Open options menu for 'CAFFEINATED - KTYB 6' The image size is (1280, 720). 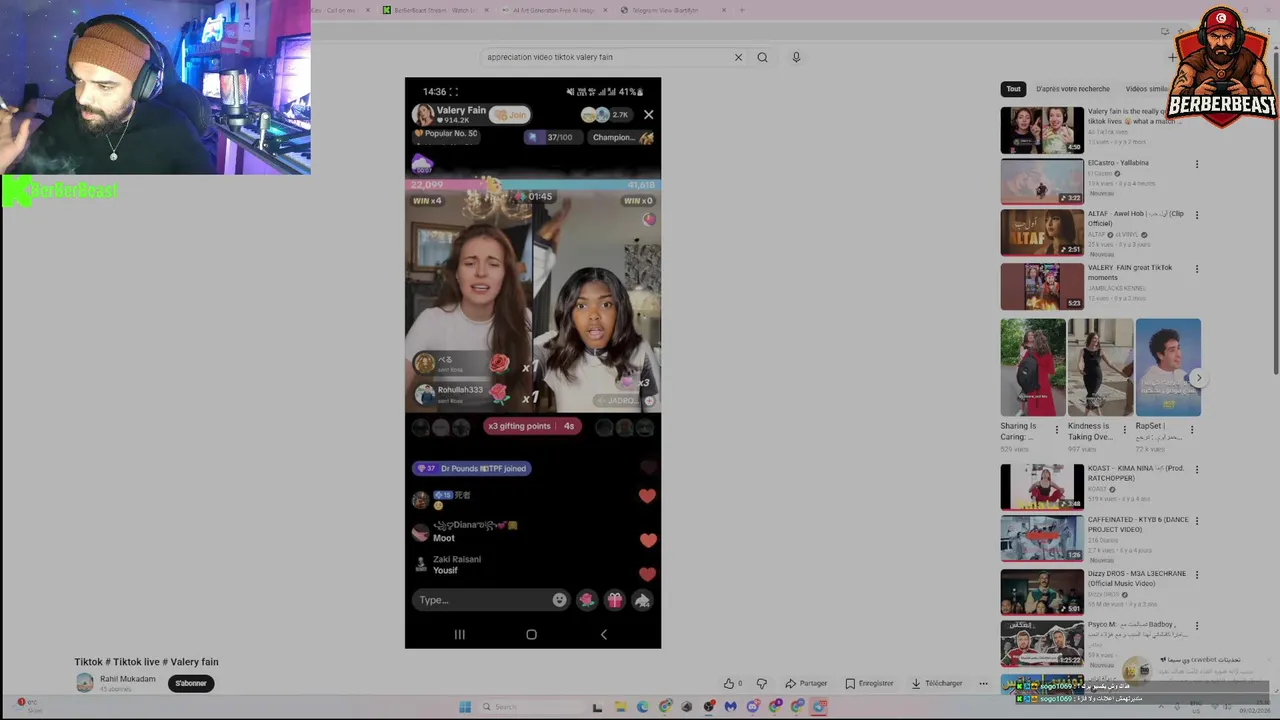coord(1196,521)
